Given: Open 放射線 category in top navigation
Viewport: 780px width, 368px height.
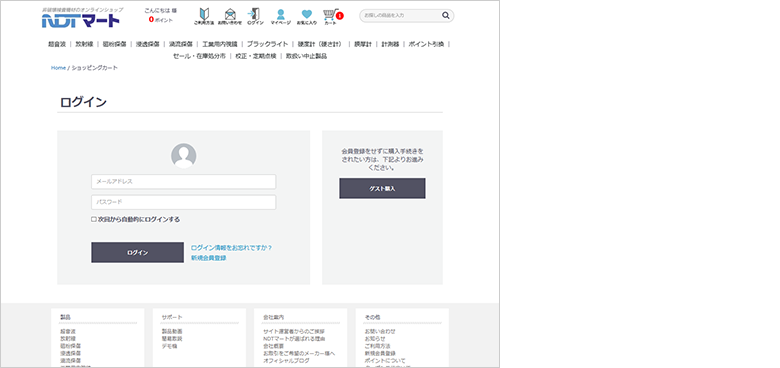Looking at the screenshot, I should coord(84,44).
